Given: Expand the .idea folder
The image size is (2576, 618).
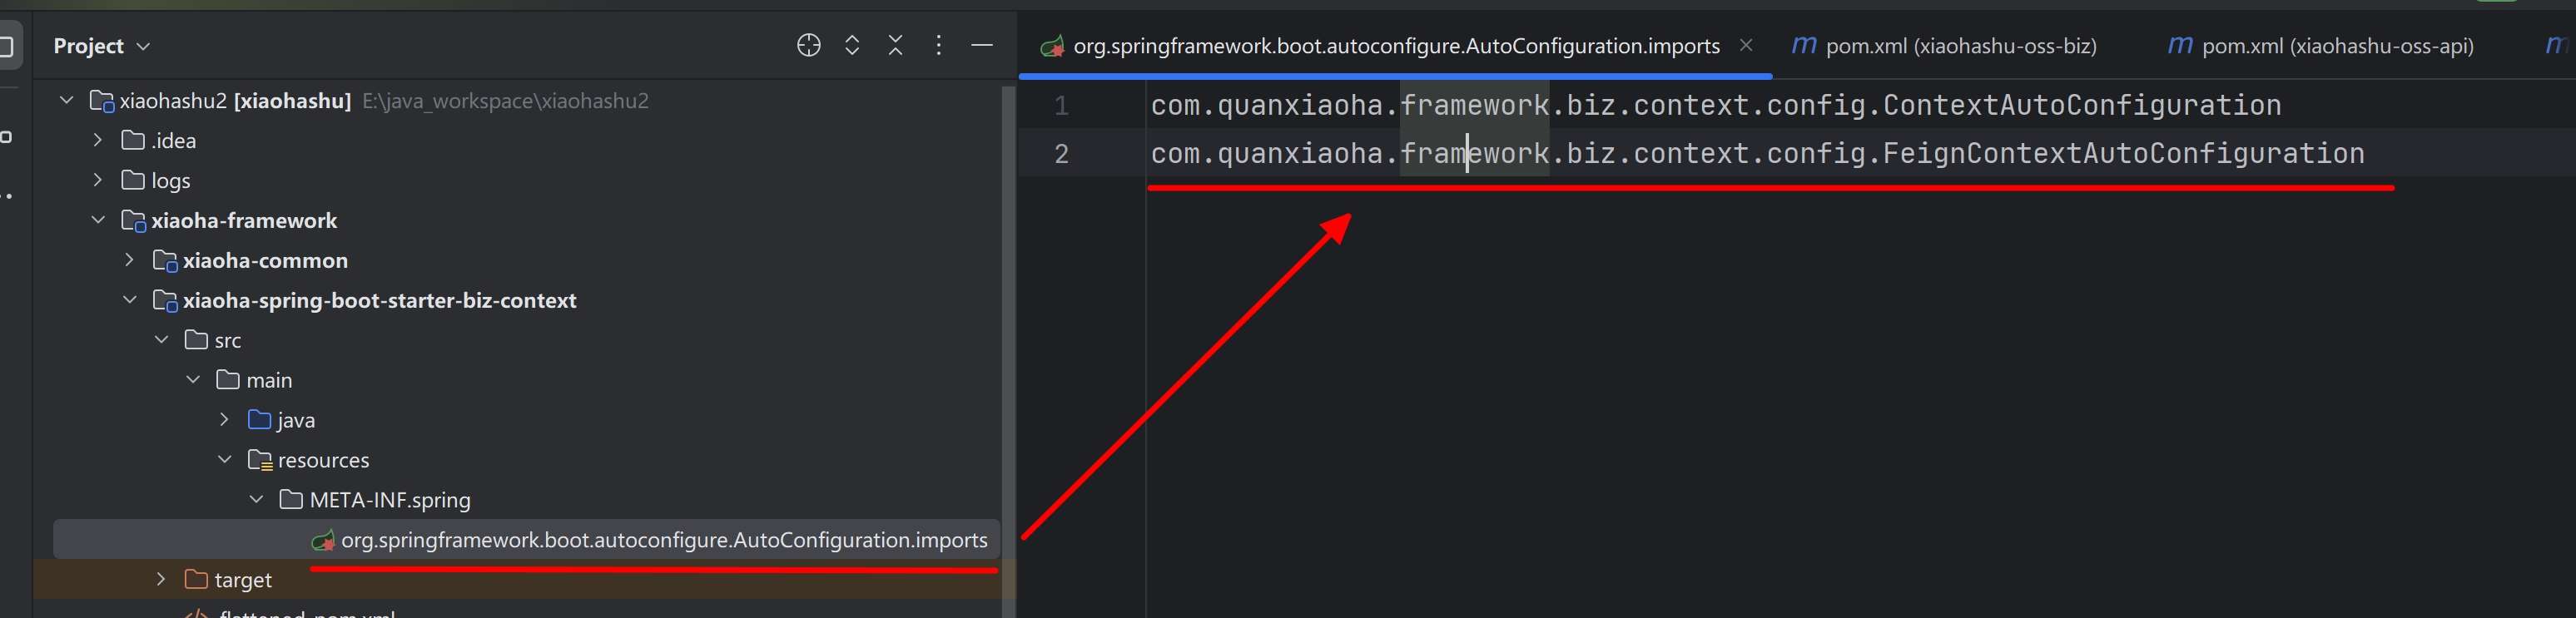Looking at the screenshot, I should click(x=98, y=141).
